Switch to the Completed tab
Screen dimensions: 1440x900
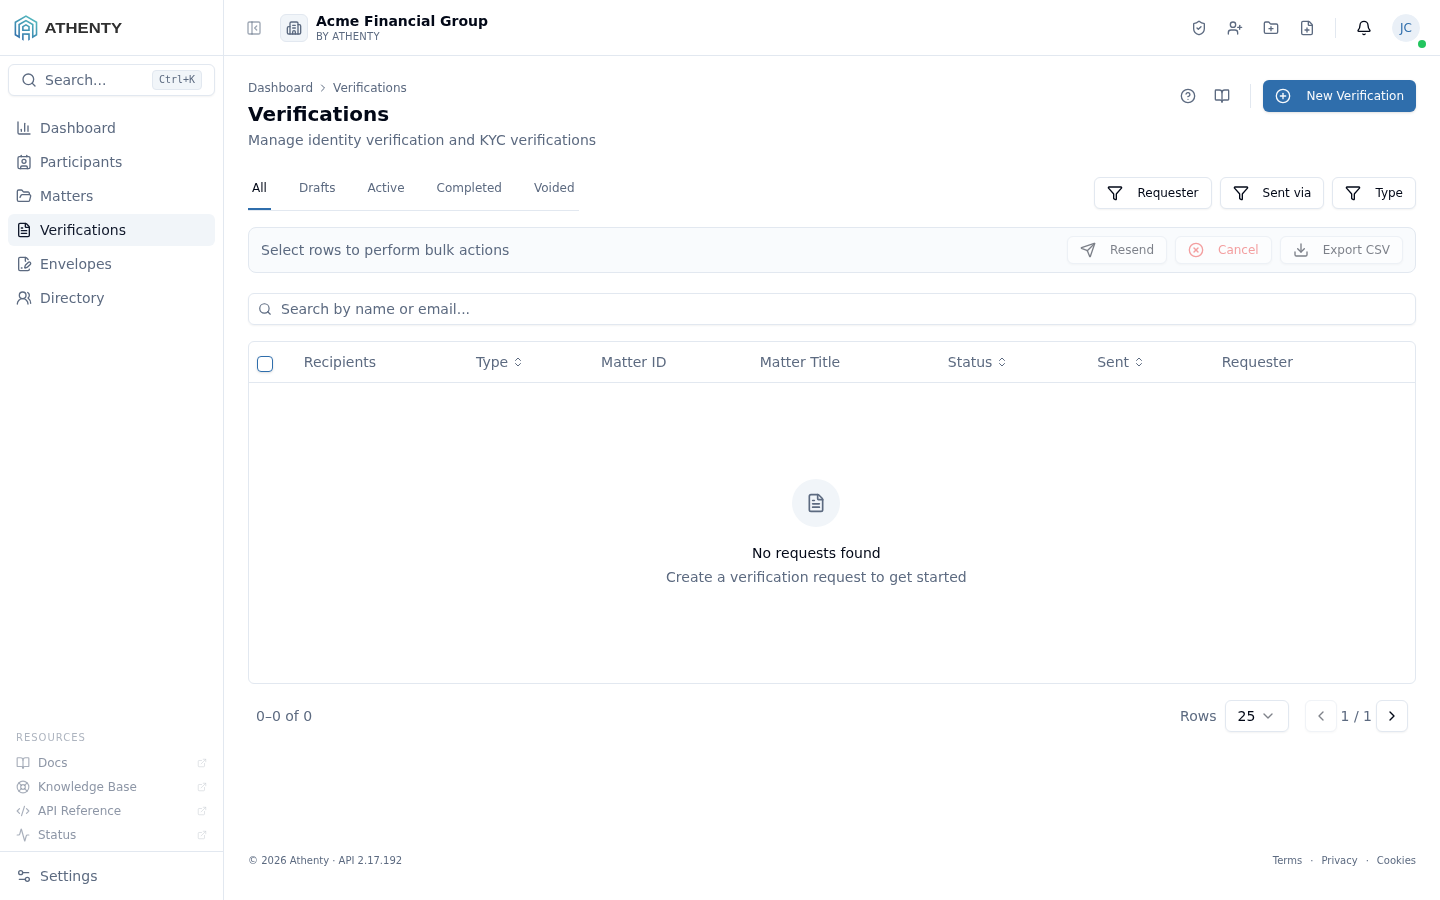[x=469, y=188]
